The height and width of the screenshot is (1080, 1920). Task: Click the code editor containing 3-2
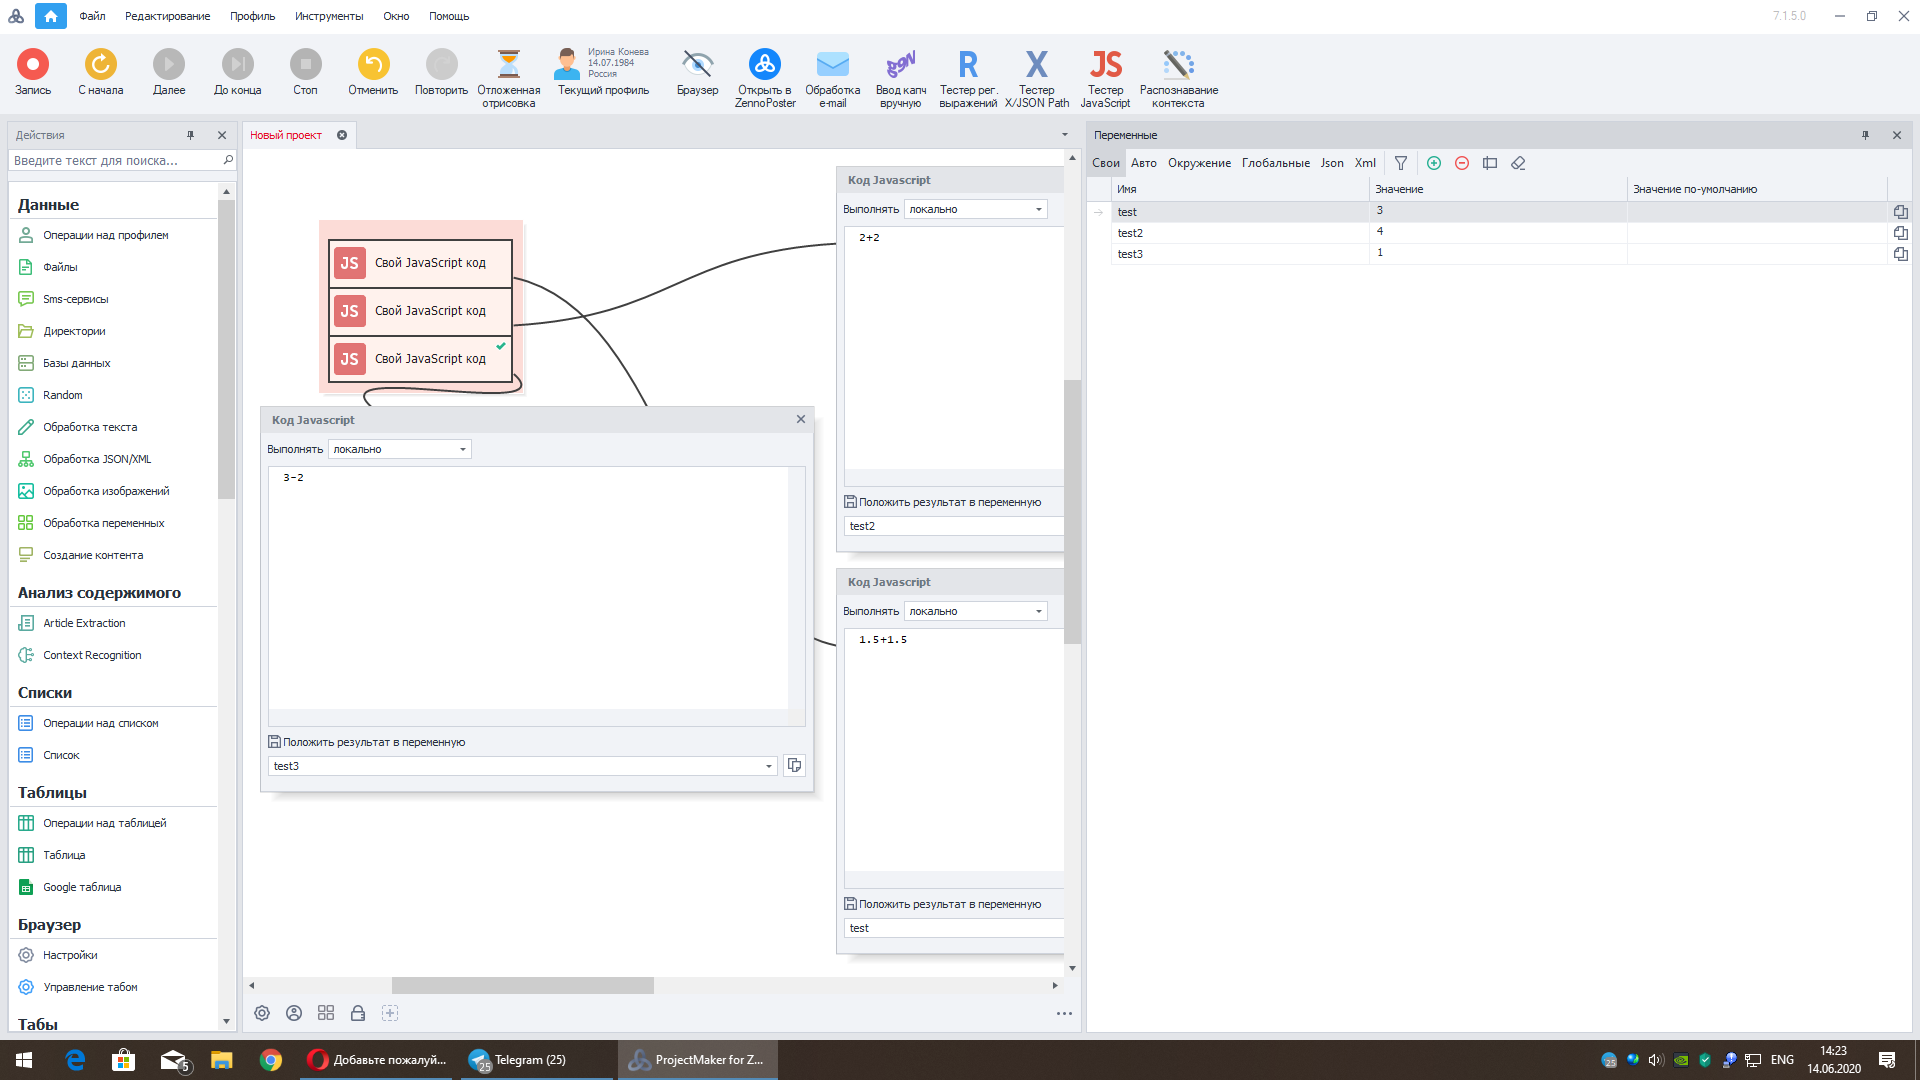(528, 588)
